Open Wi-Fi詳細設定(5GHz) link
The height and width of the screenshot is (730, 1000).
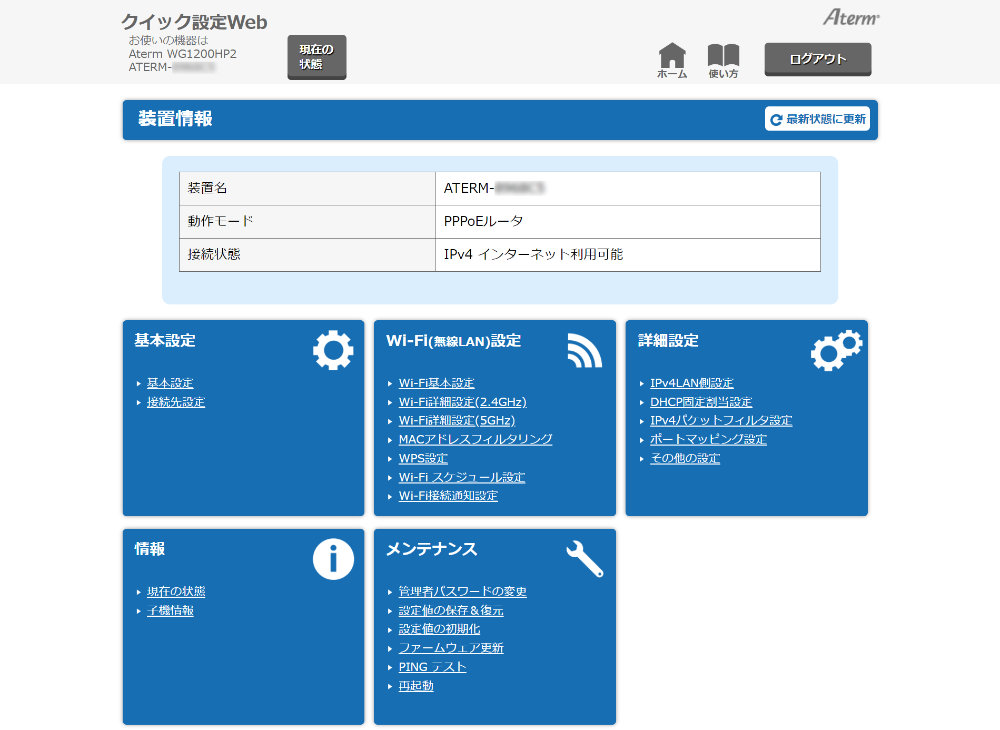[x=457, y=421]
